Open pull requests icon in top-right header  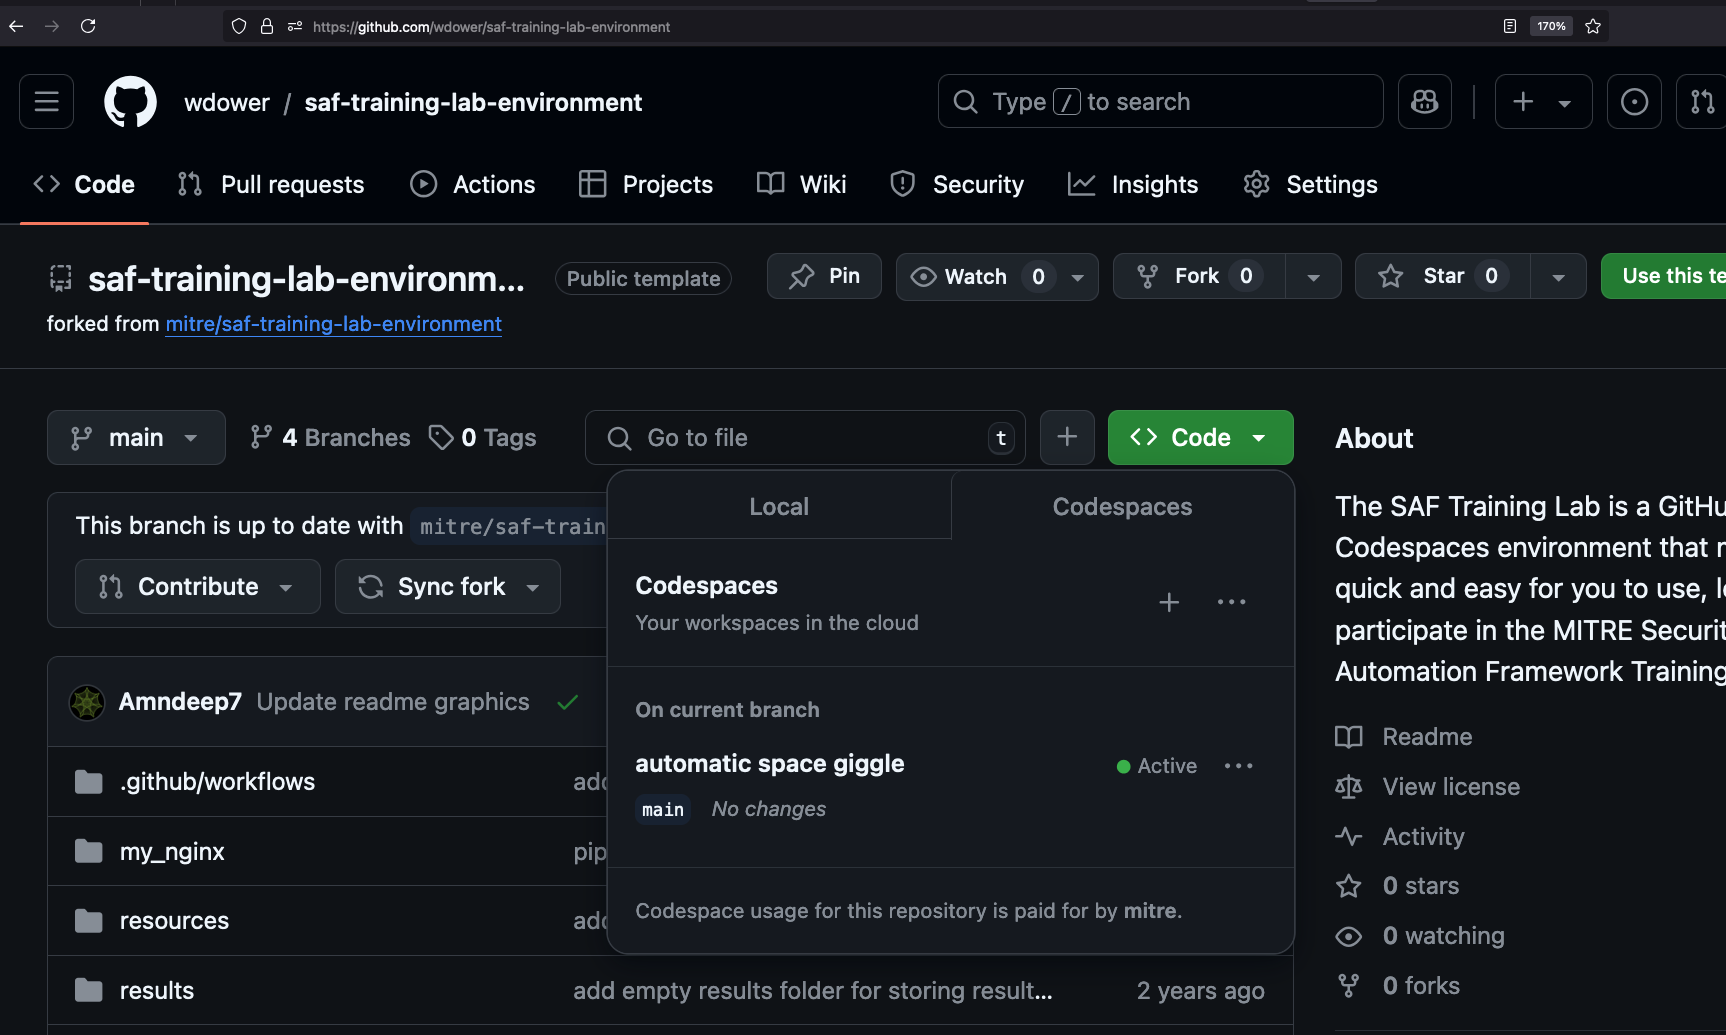1701,102
